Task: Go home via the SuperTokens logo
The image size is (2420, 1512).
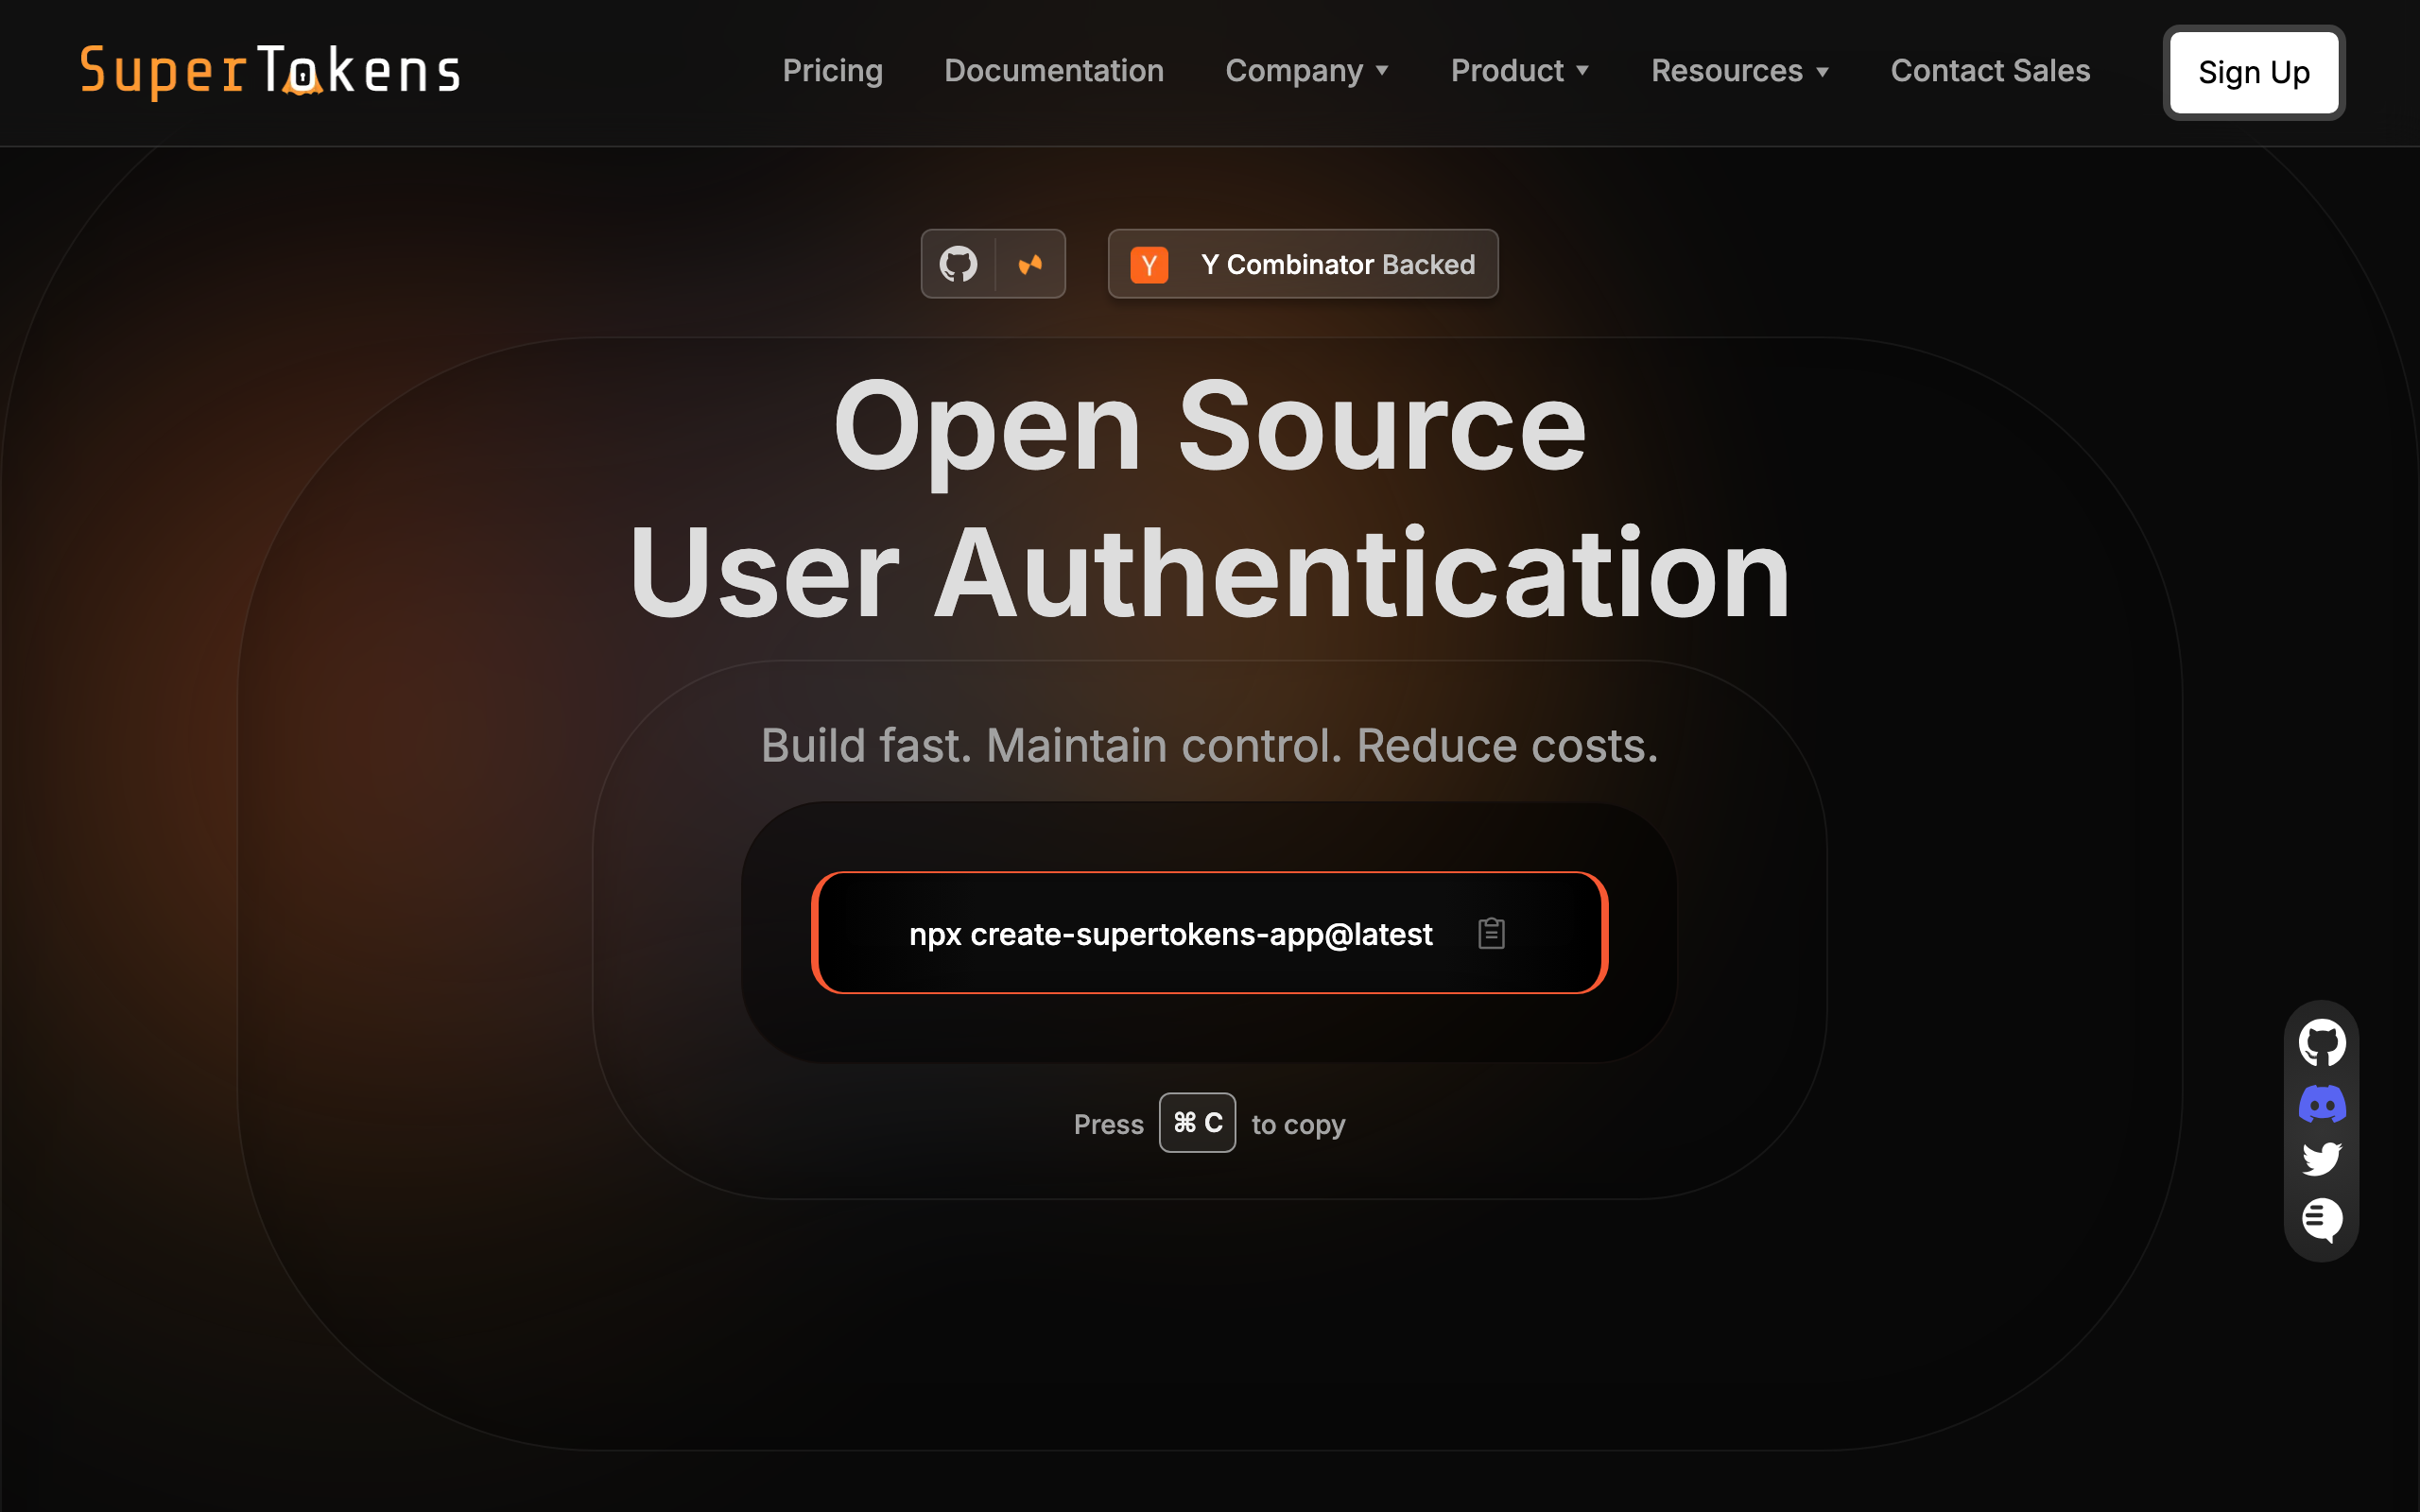Action: 270,72
